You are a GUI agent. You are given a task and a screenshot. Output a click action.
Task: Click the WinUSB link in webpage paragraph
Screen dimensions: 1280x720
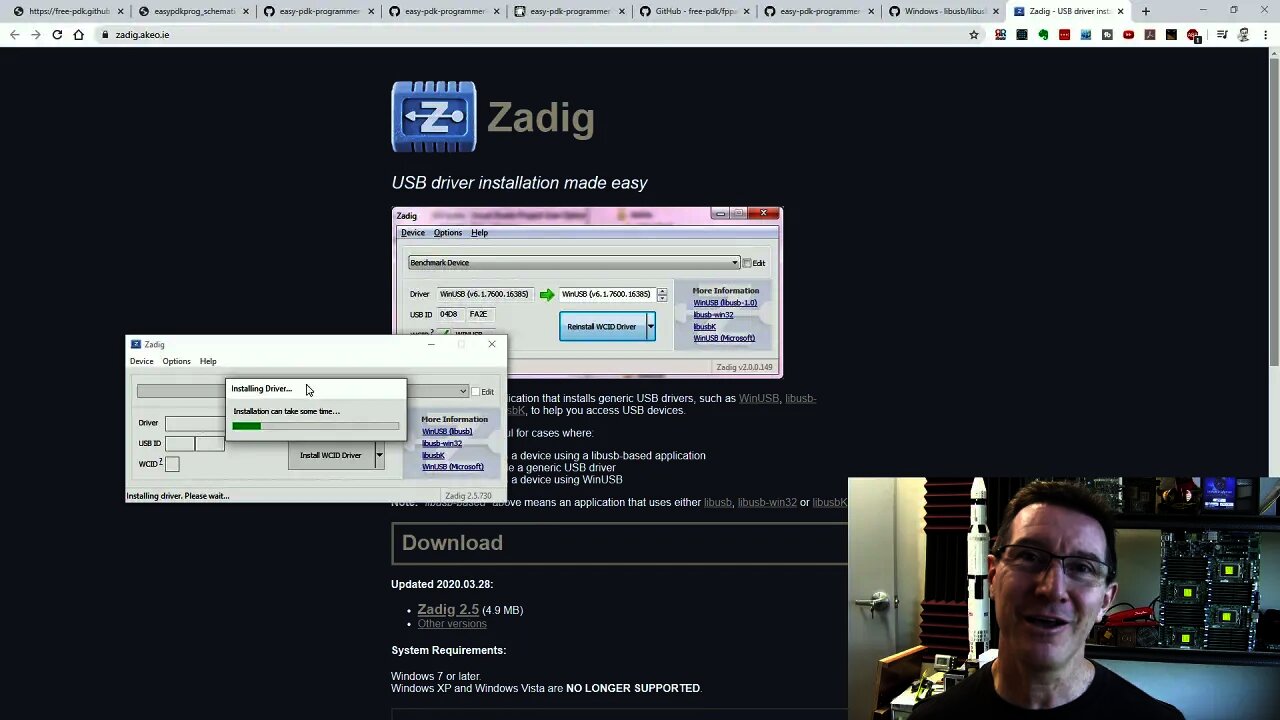pos(758,398)
